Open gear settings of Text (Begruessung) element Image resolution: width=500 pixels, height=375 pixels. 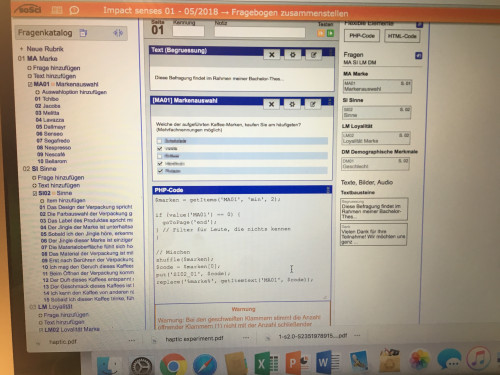(x=293, y=55)
